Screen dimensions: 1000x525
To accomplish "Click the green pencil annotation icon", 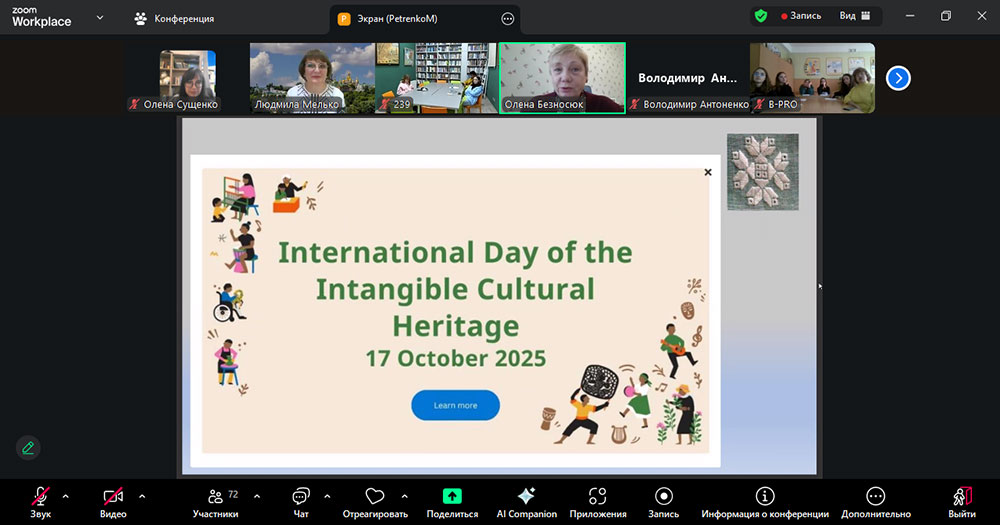I will 28,447.
